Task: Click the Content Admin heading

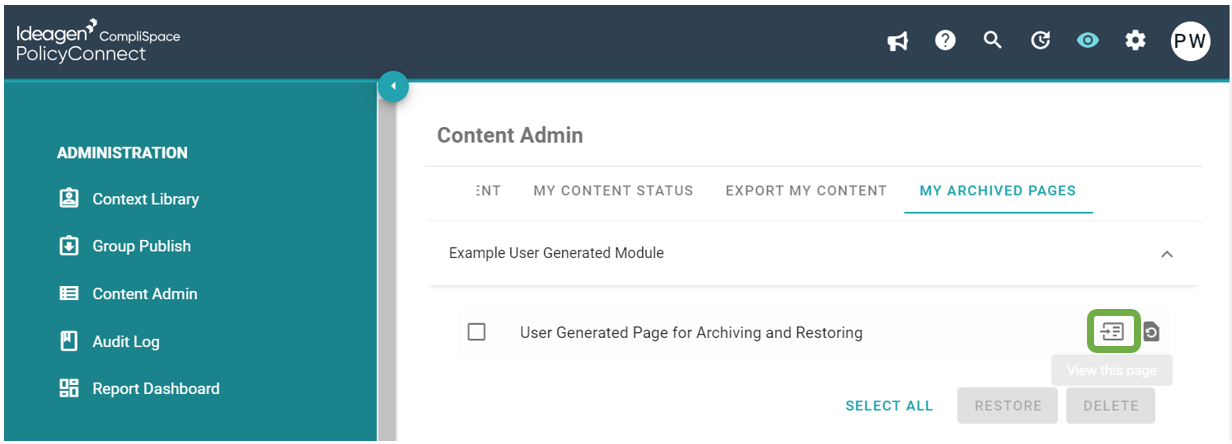Action: 510,135
